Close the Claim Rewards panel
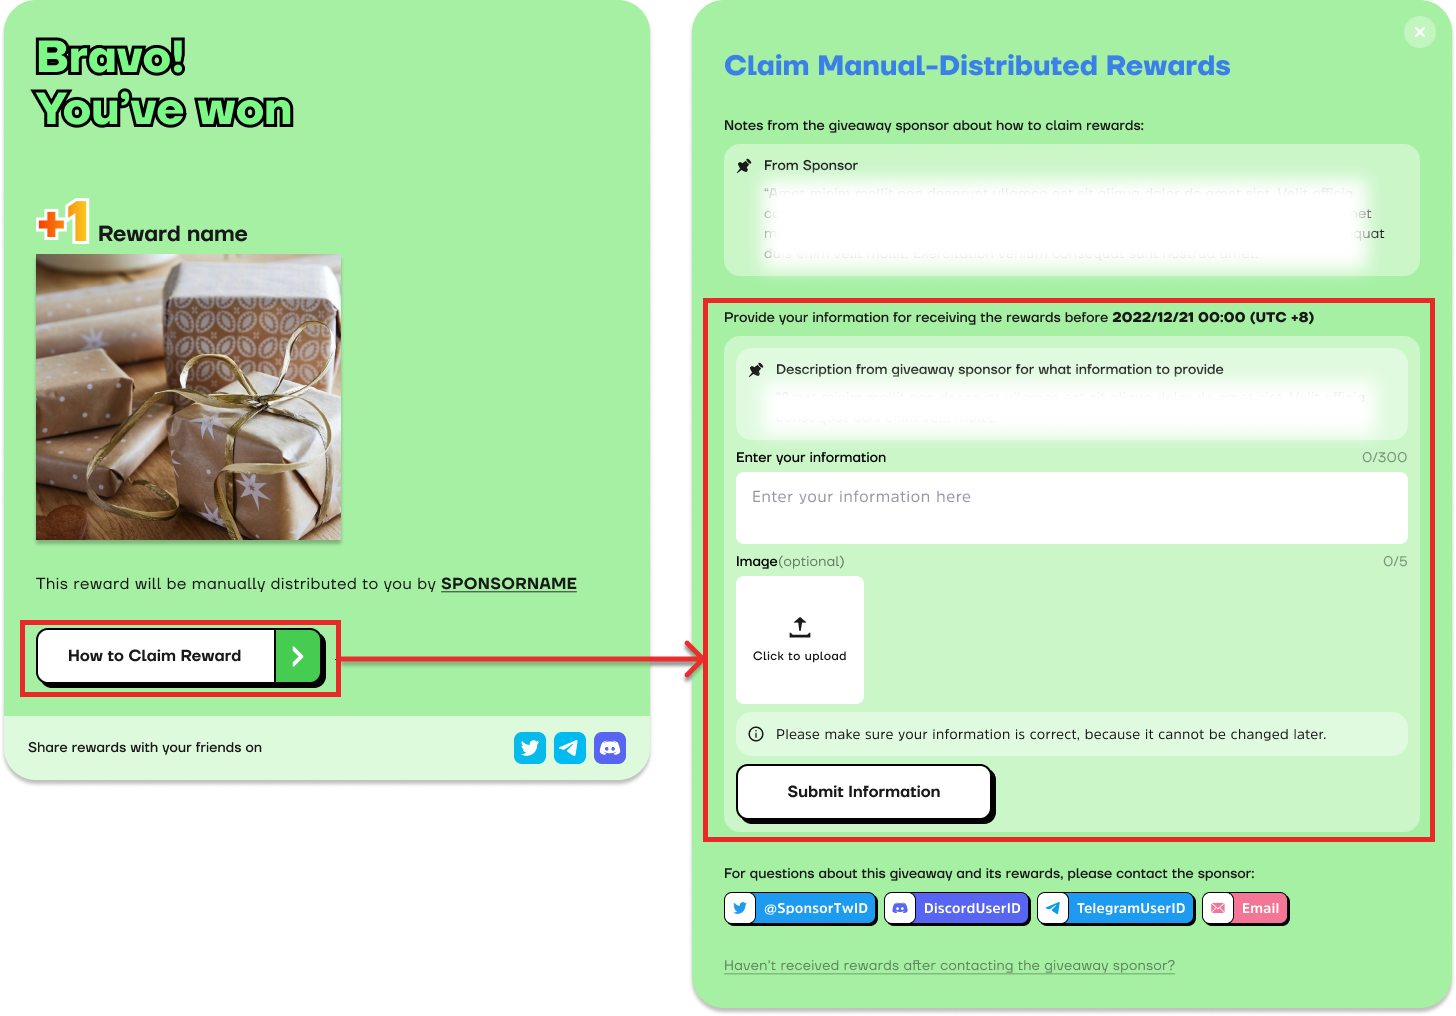This screenshot has width=1456, height=1016. point(1419,32)
